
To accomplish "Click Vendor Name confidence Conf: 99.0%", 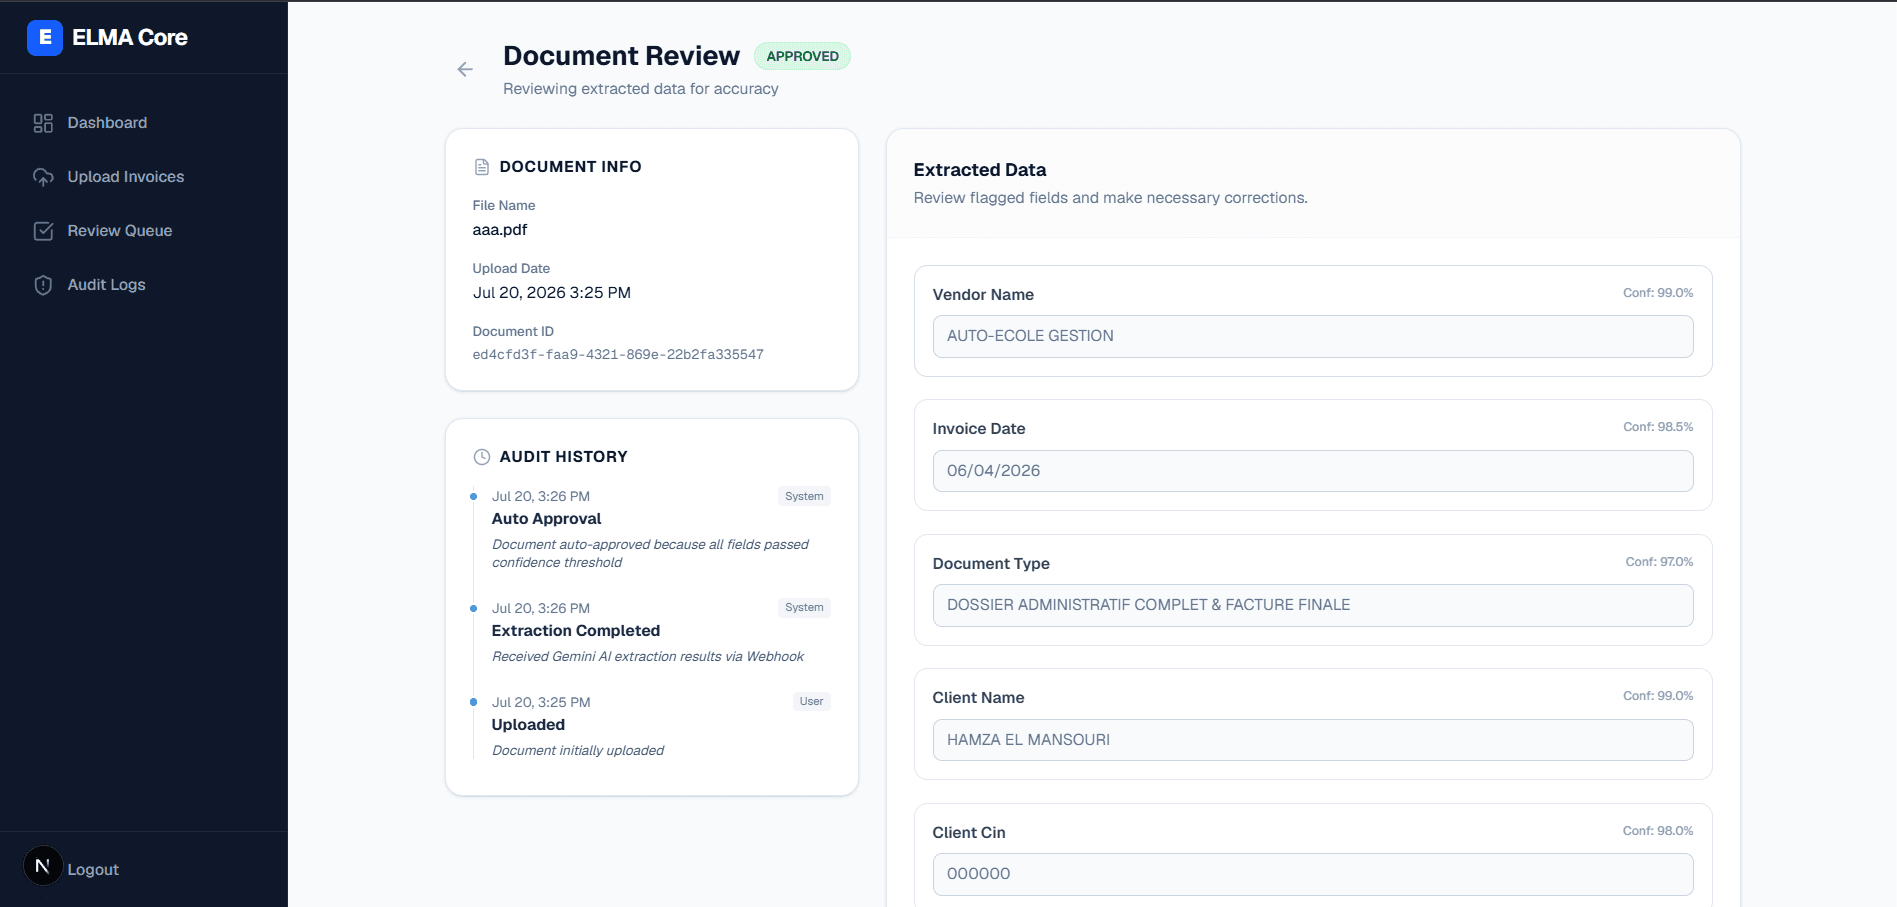I will click(1658, 293).
